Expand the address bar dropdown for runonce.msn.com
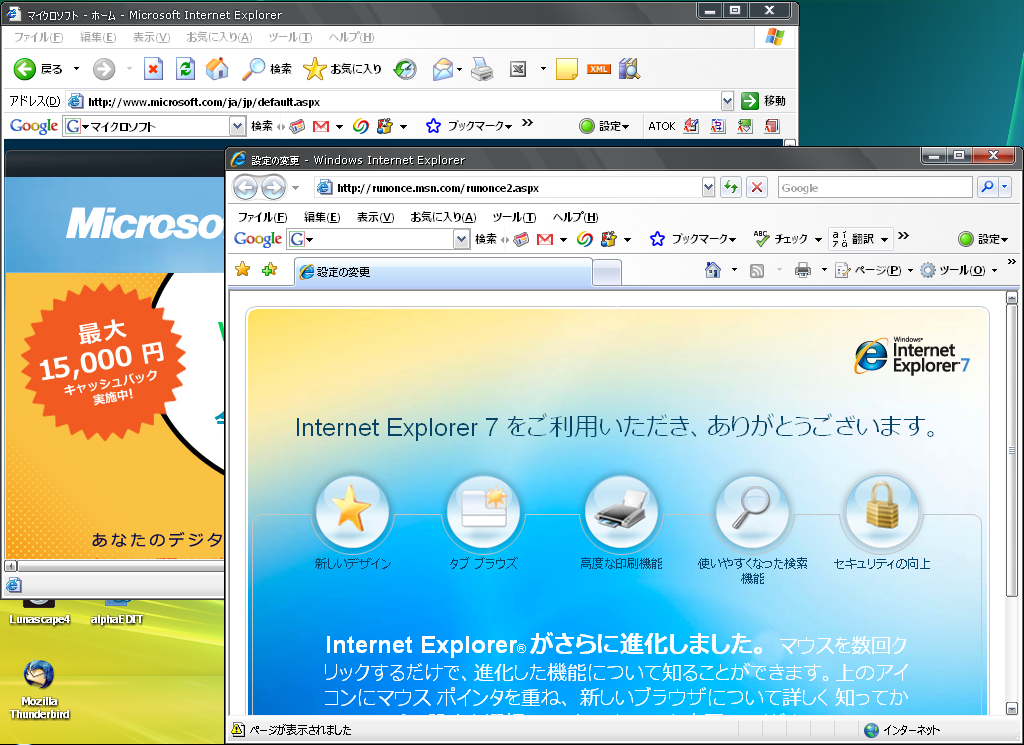This screenshot has width=1024, height=745. click(x=708, y=188)
